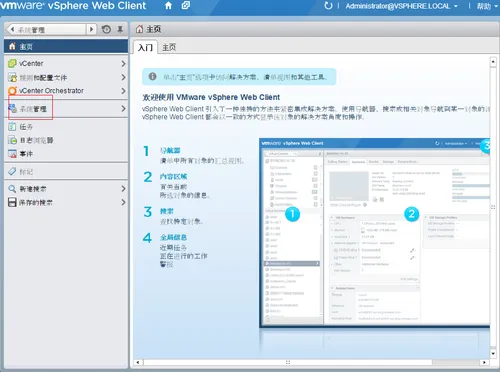Click the vertical scrollbar up arrow

(x=493, y=62)
